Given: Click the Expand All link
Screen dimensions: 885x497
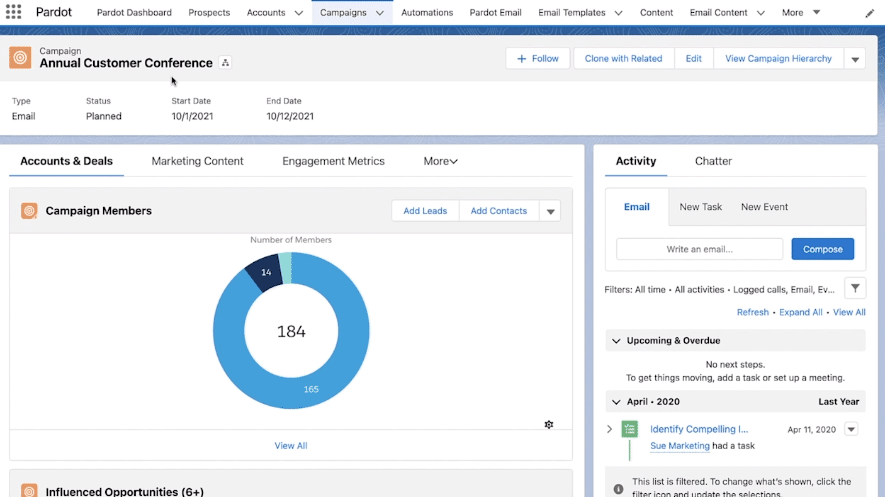Looking at the screenshot, I should point(800,312).
